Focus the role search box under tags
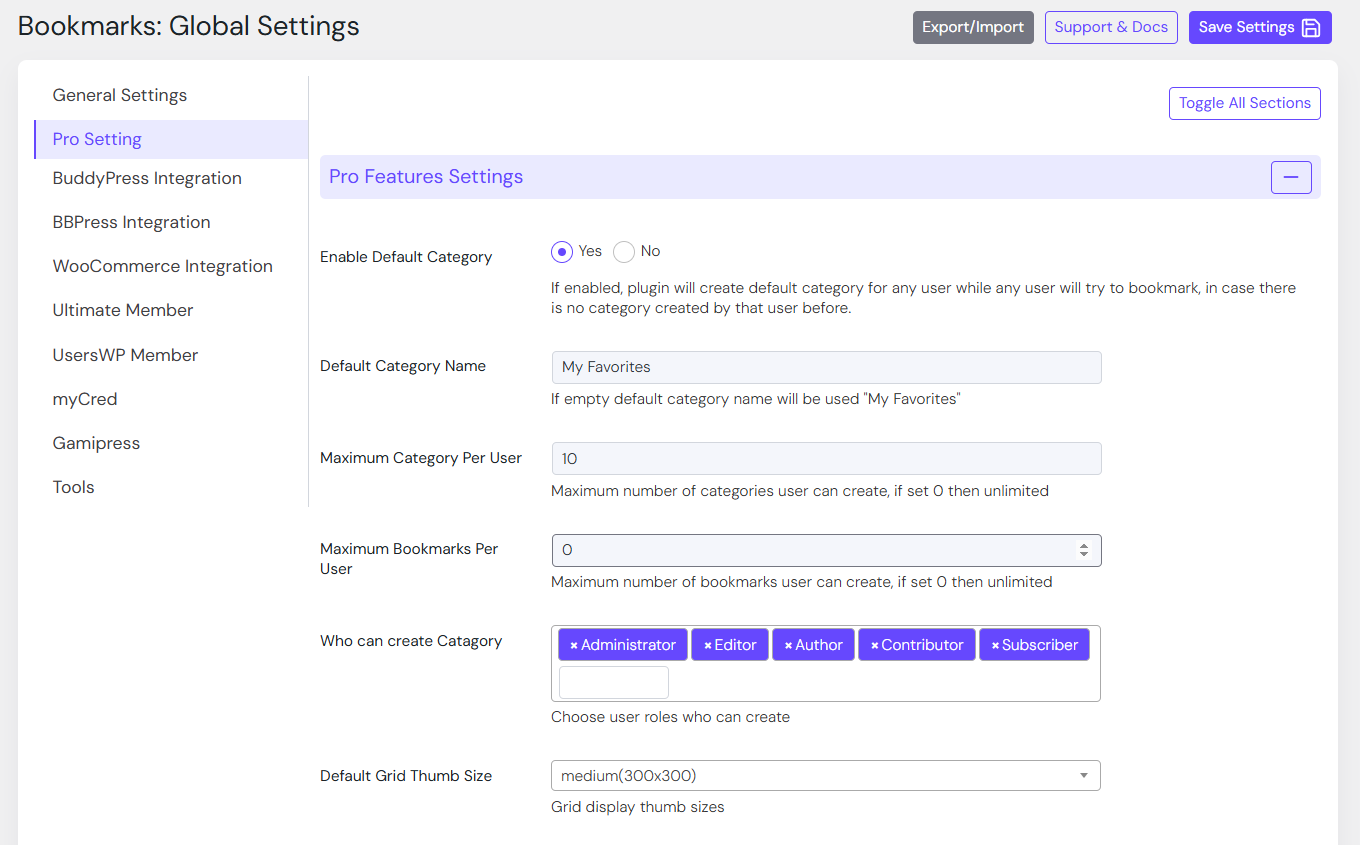 (614, 682)
